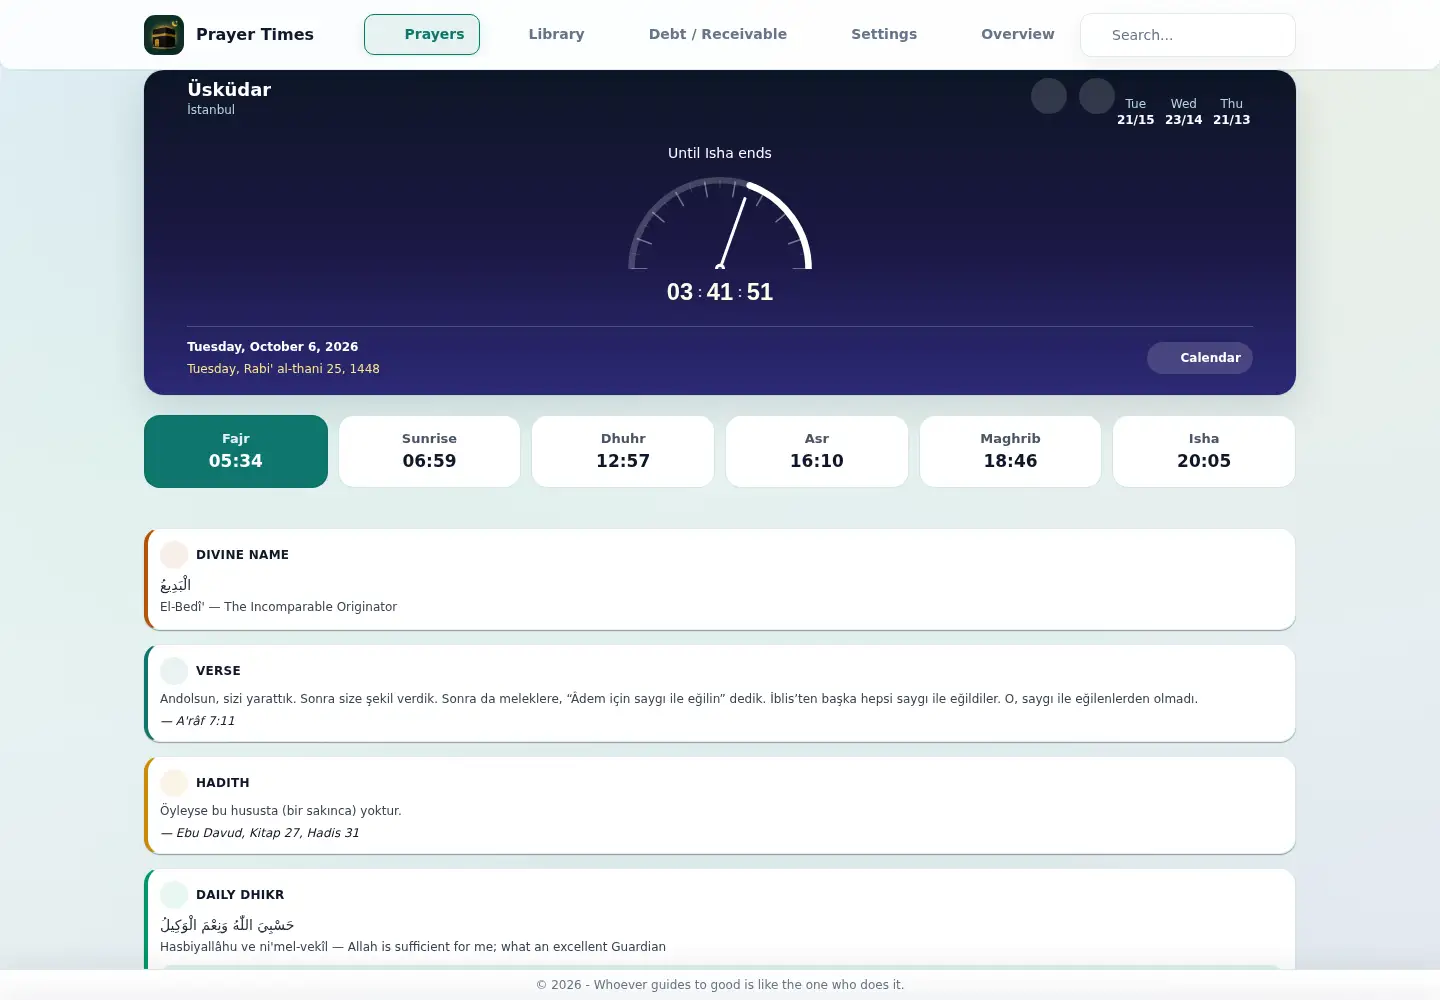
Task: Click 'El-Bedî' — The Incomparable Originator' text
Action: click(x=278, y=607)
